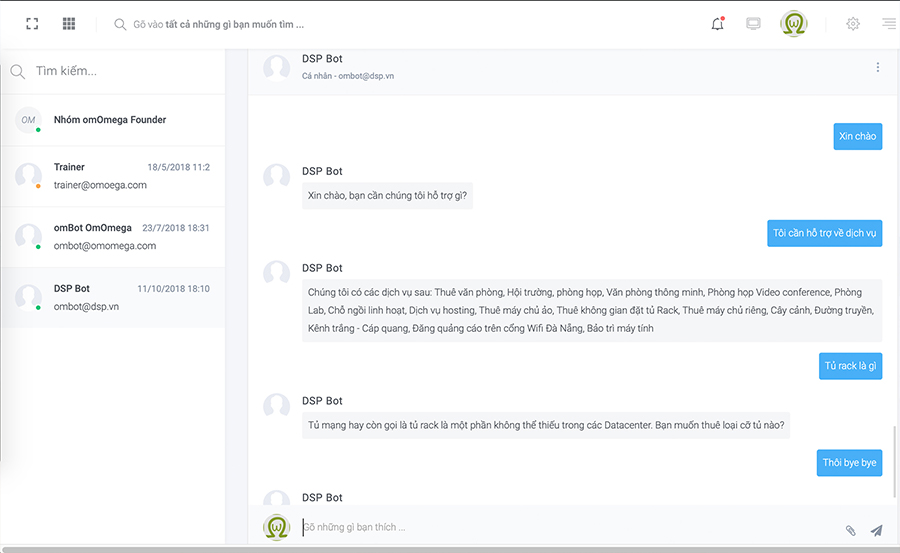Image resolution: width=900 pixels, height=553 pixels.
Task: Open the hamburger menu top right
Action: (x=889, y=24)
